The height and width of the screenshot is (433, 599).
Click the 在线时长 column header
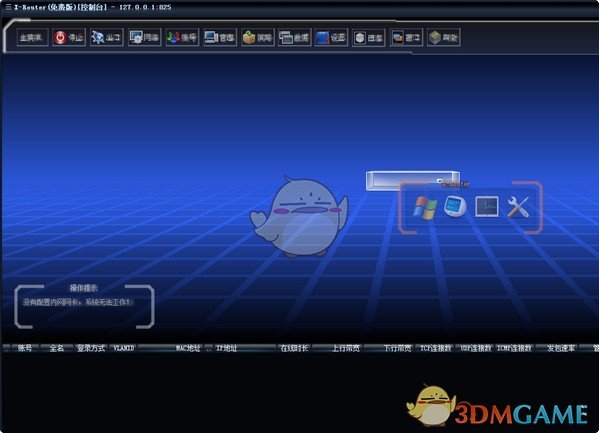(x=294, y=348)
